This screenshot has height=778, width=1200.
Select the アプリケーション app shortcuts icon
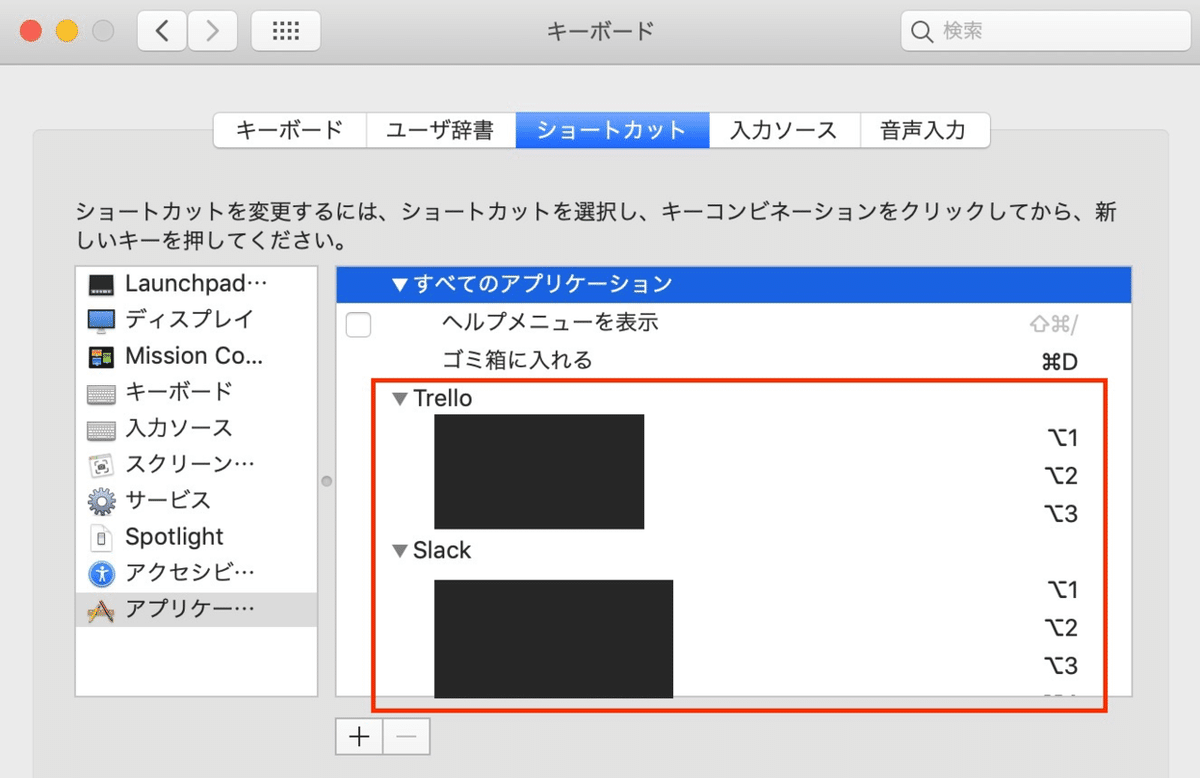(x=101, y=610)
